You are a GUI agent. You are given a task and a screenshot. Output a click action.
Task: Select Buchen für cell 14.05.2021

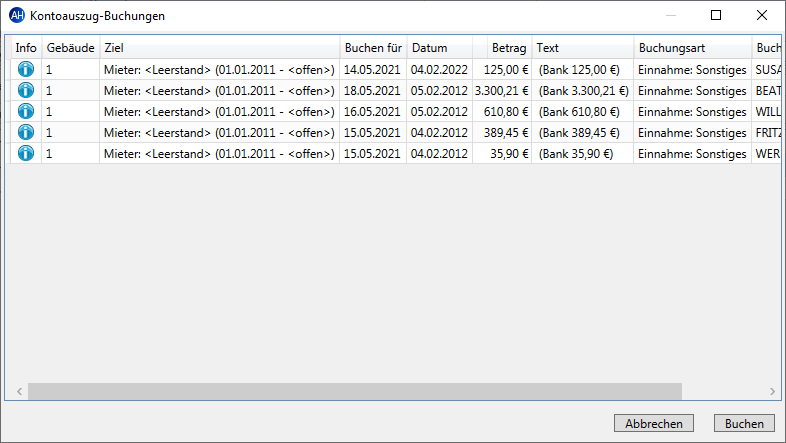[x=373, y=70]
